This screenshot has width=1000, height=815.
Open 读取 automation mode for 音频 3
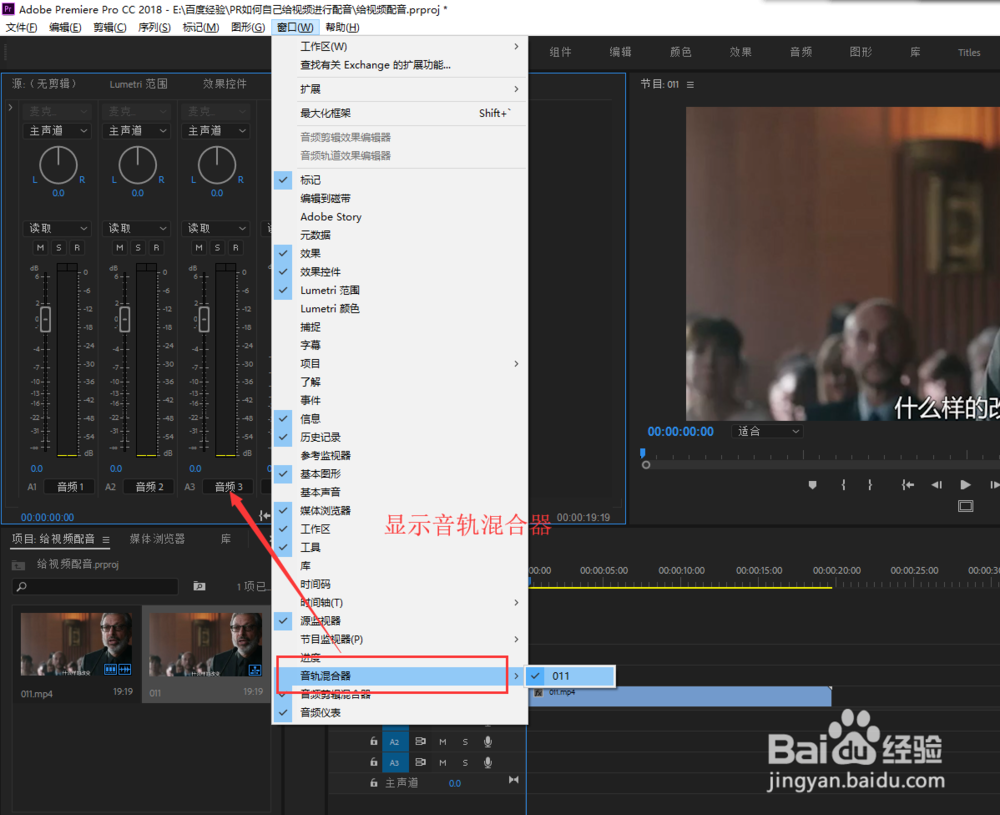(216, 228)
